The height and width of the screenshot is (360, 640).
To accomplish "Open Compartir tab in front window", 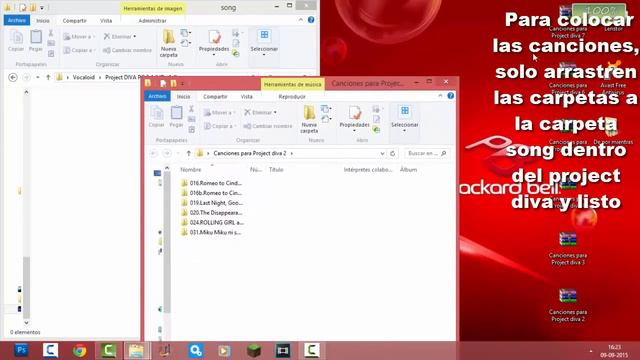I will (215, 97).
